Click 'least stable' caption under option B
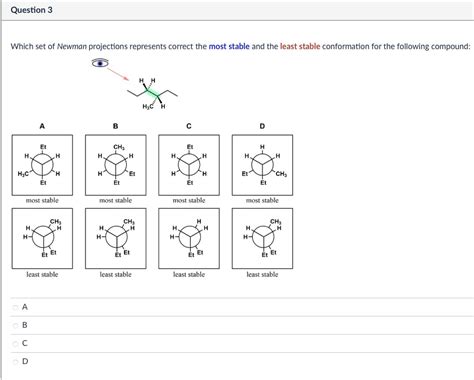The width and height of the screenshot is (474, 380). pos(116,274)
